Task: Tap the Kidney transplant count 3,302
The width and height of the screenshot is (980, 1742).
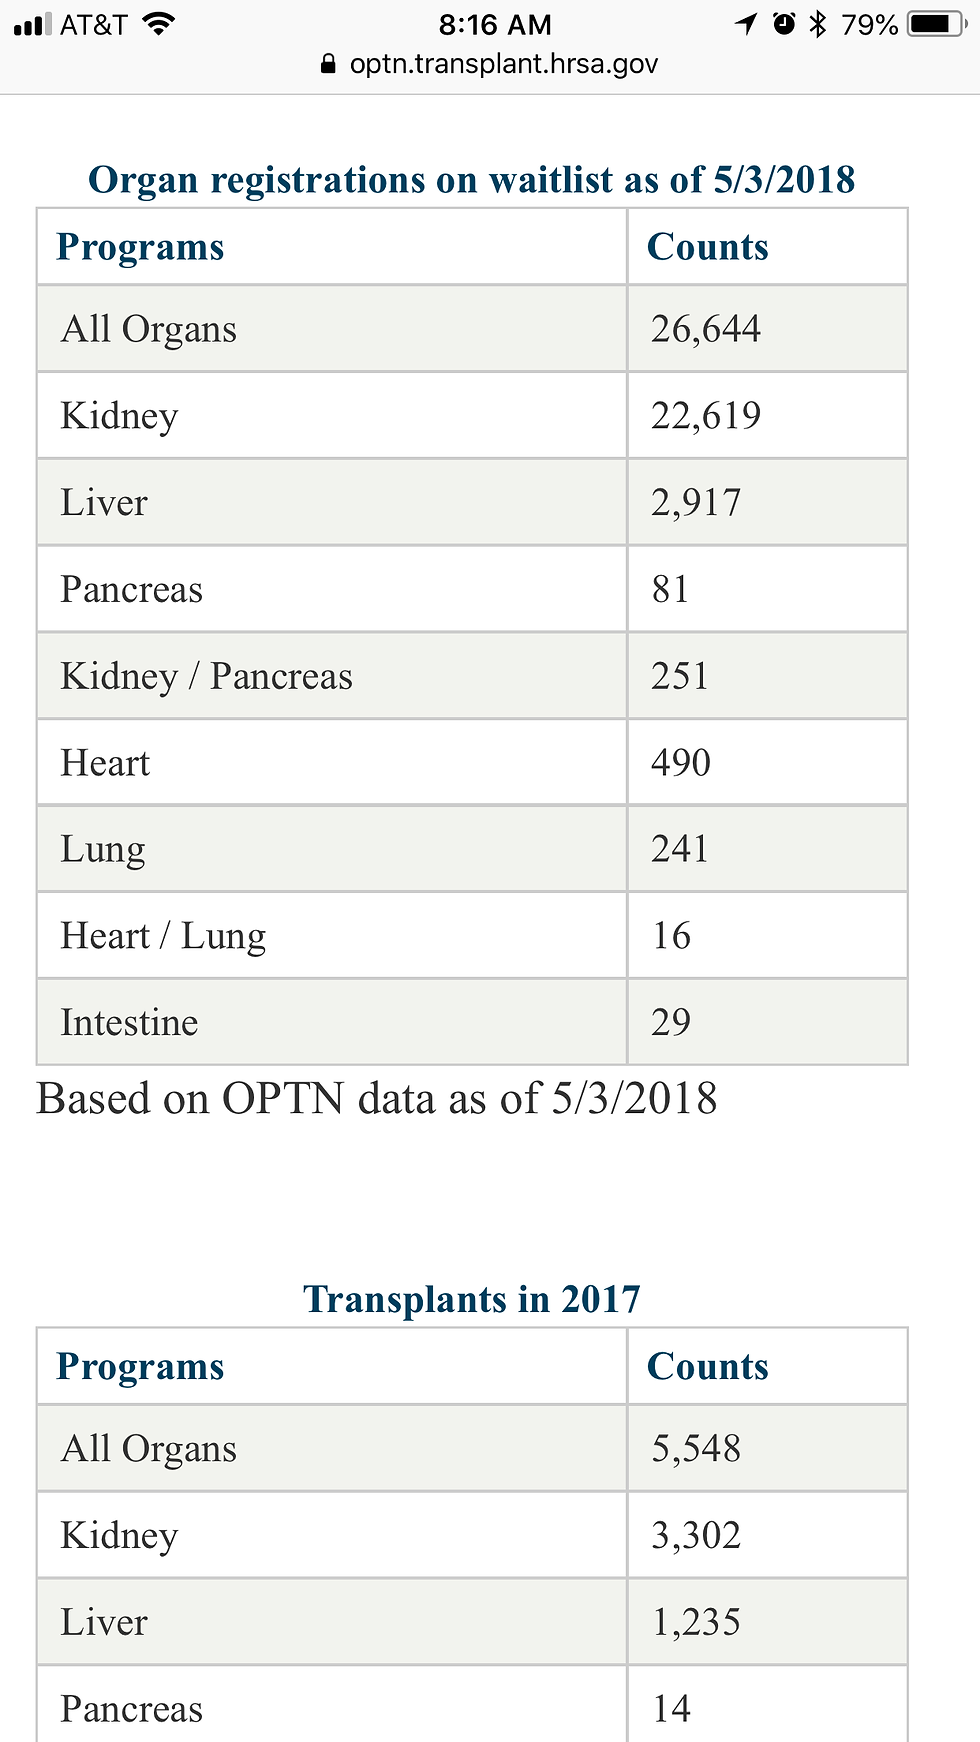Action: (x=696, y=1535)
